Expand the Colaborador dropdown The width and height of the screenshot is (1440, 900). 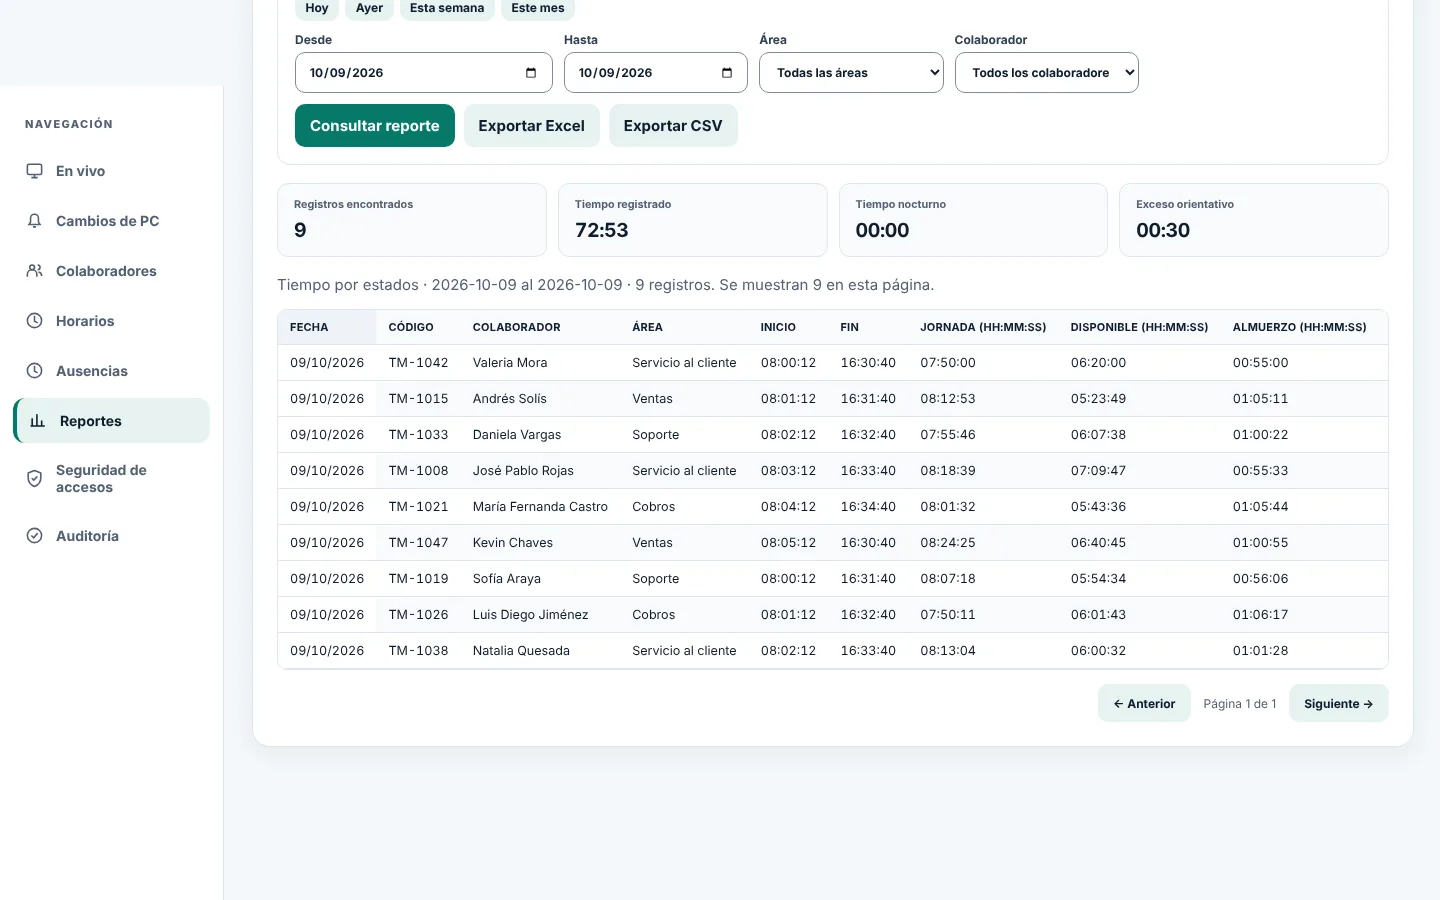[x=1047, y=73]
